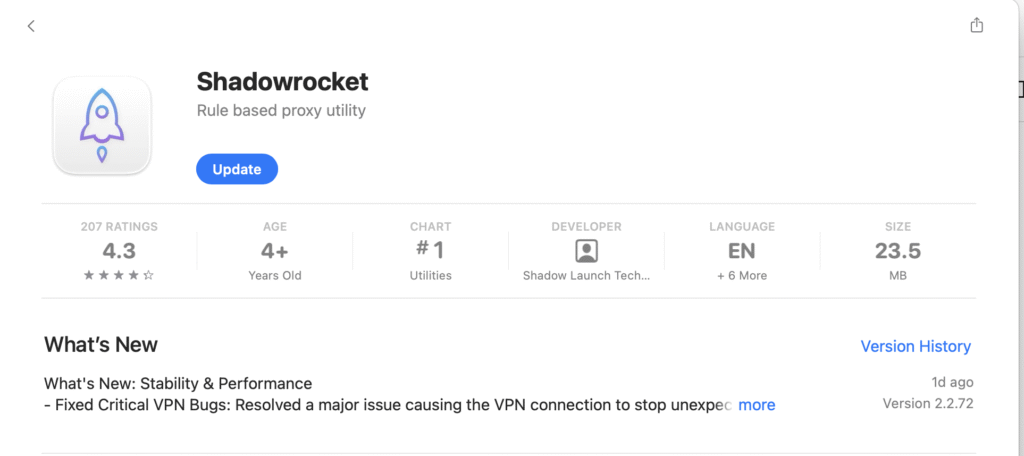
Task: Expand release notes with the more link
Action: click(x=756, y=405)
